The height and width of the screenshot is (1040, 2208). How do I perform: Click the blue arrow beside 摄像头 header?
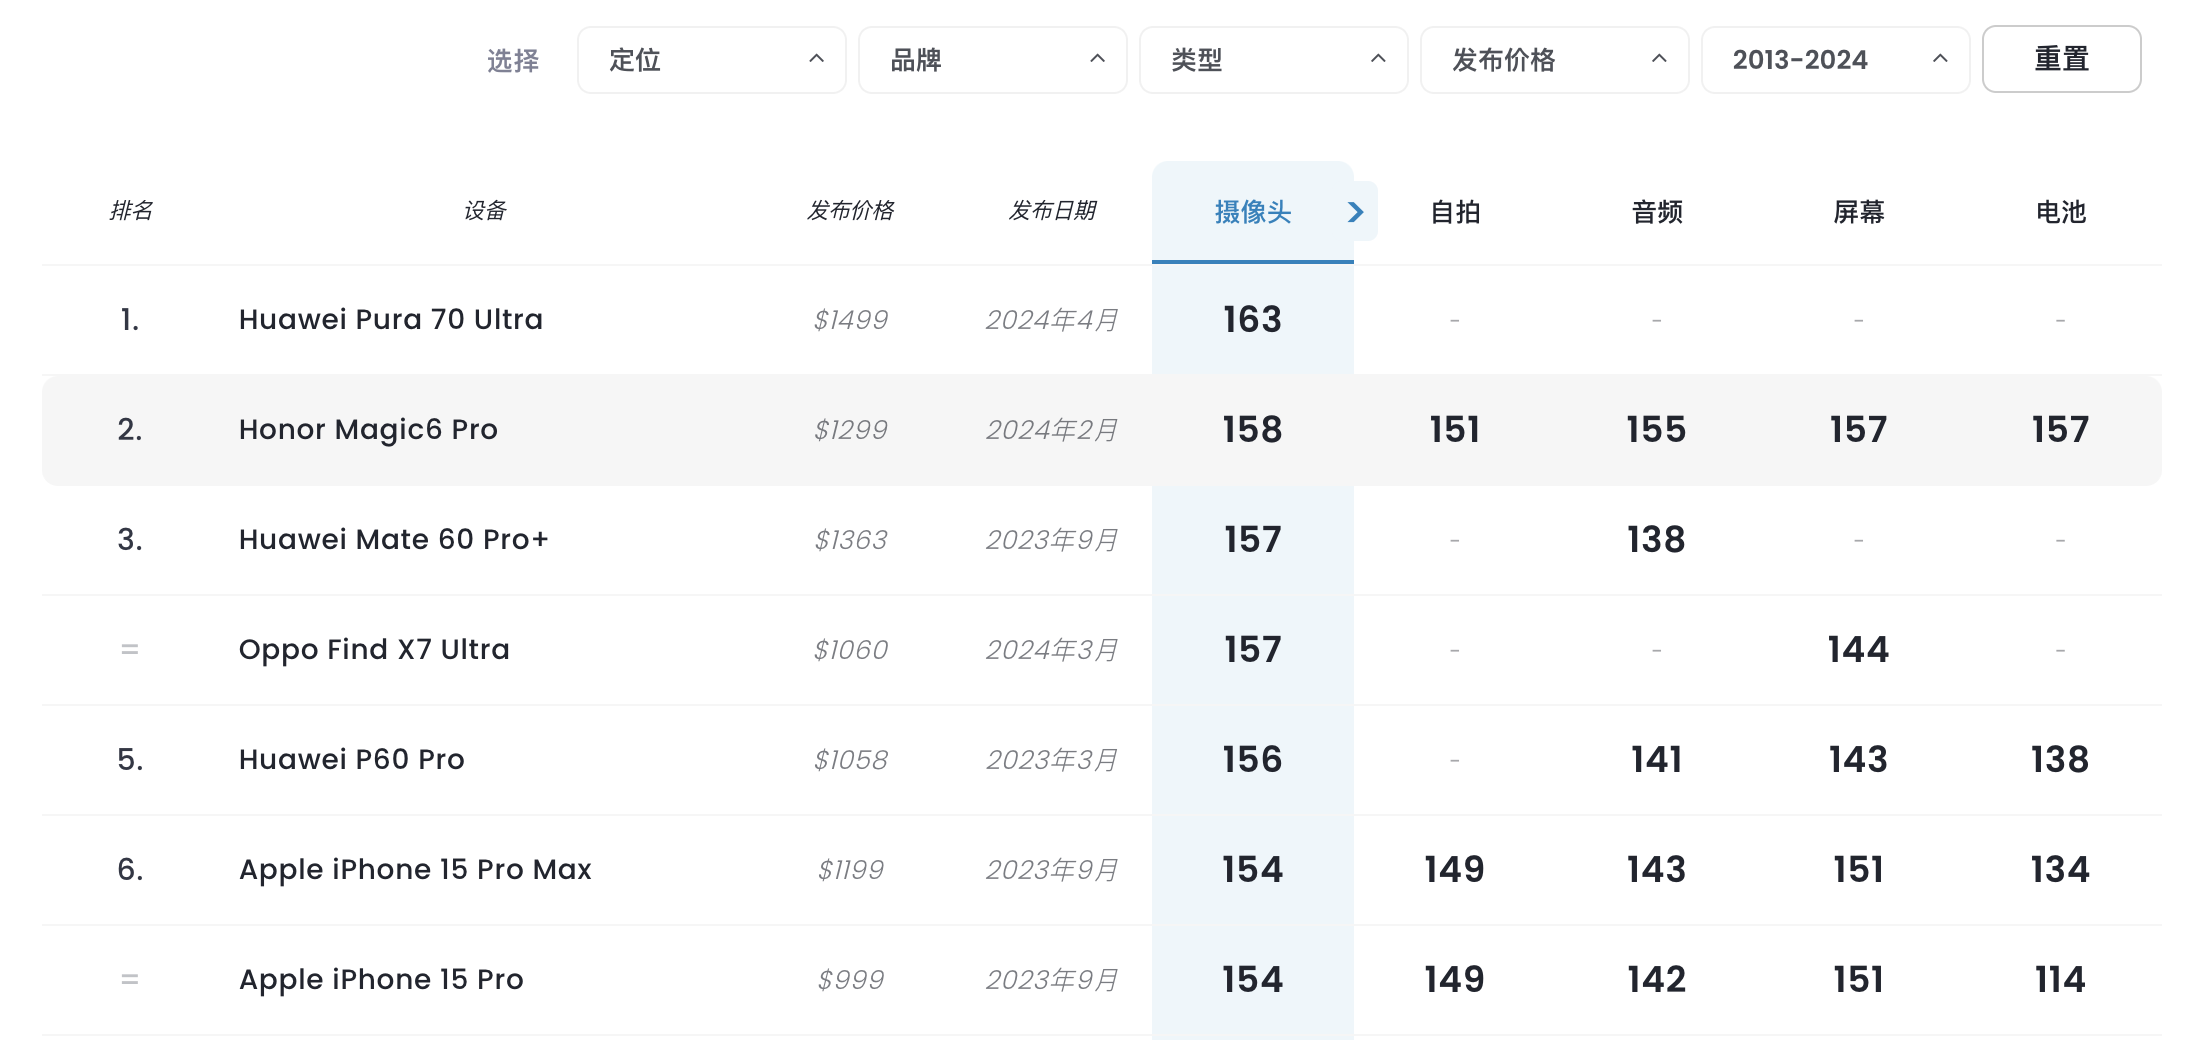[x=1356, y=212]
